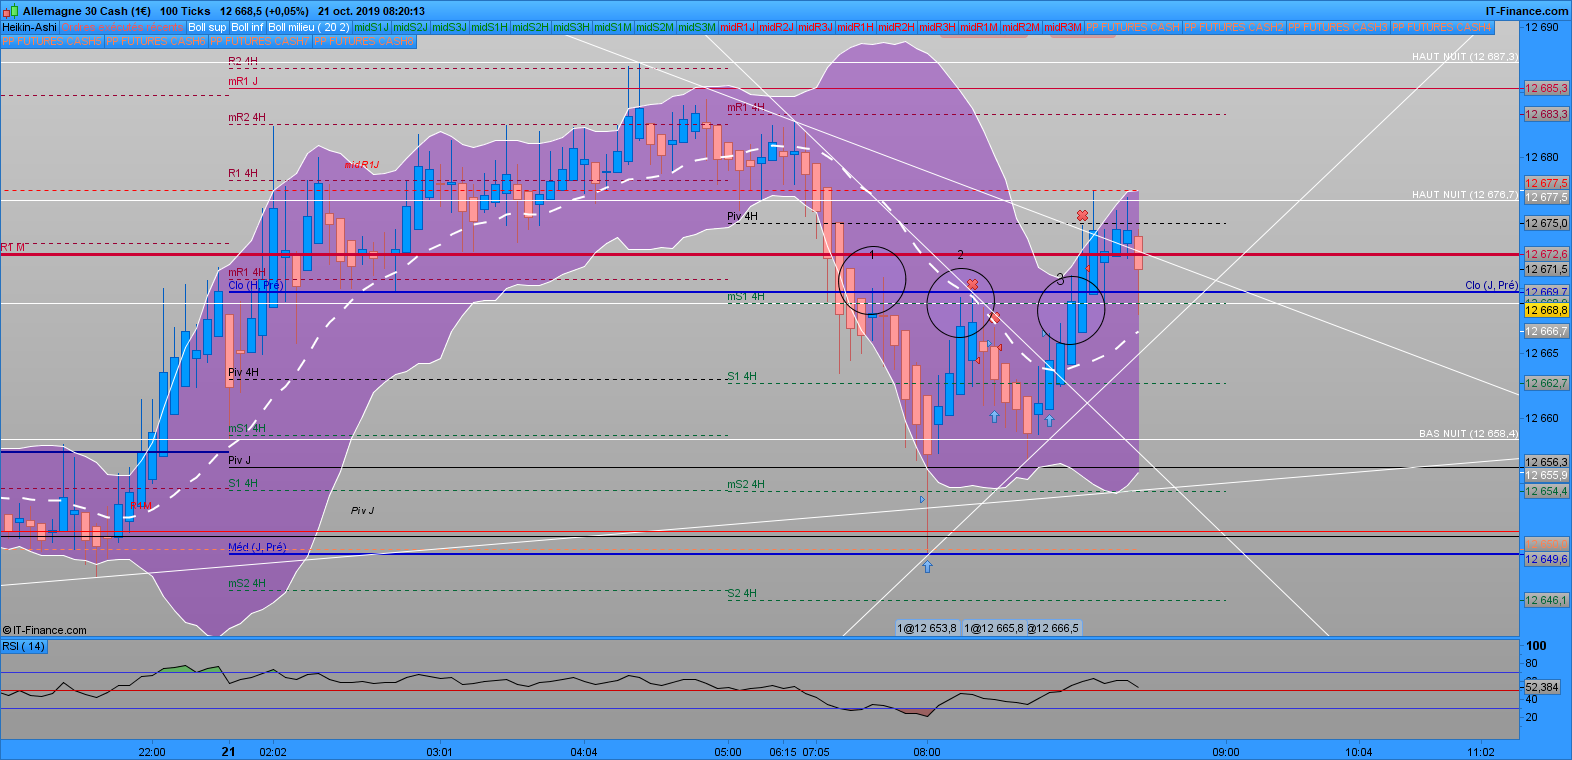Click the small blue triangle marker above 08:00 wick
Image resolution: width=1572 pixels, height=760 pixels.
click(922, 498)
